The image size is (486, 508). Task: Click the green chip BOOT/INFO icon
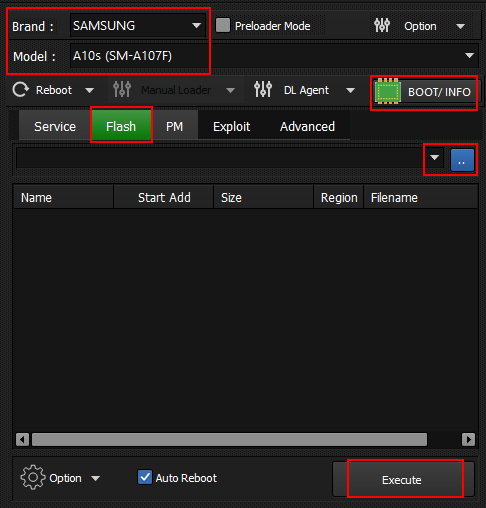[388, 91]
